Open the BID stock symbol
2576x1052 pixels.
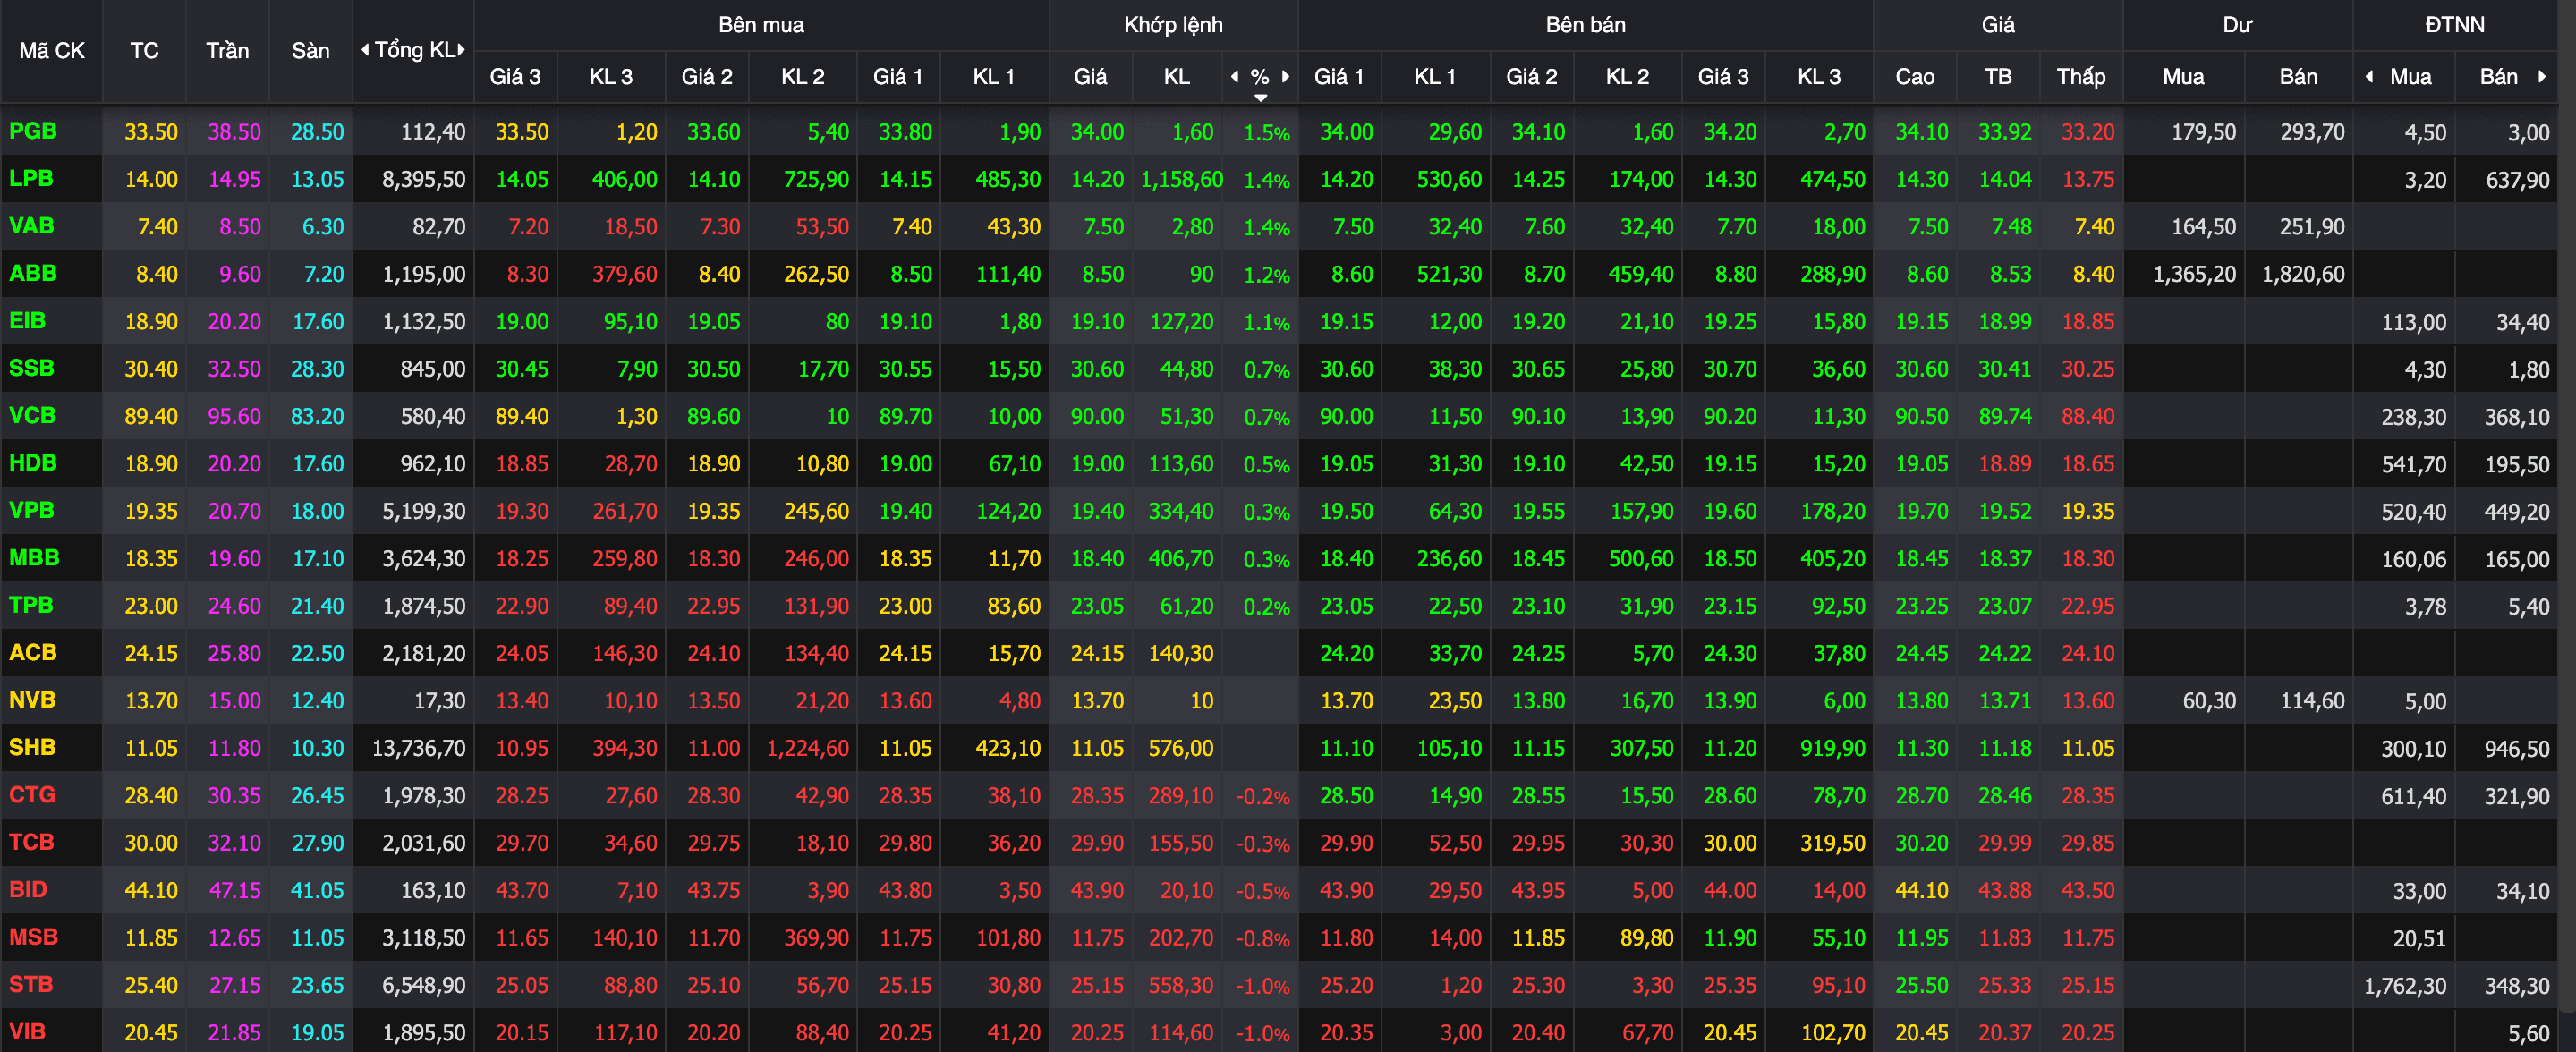(x=28, y=889)
